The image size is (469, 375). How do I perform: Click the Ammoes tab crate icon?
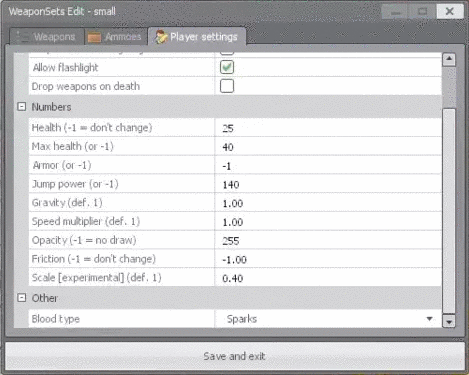pos(94,37)
